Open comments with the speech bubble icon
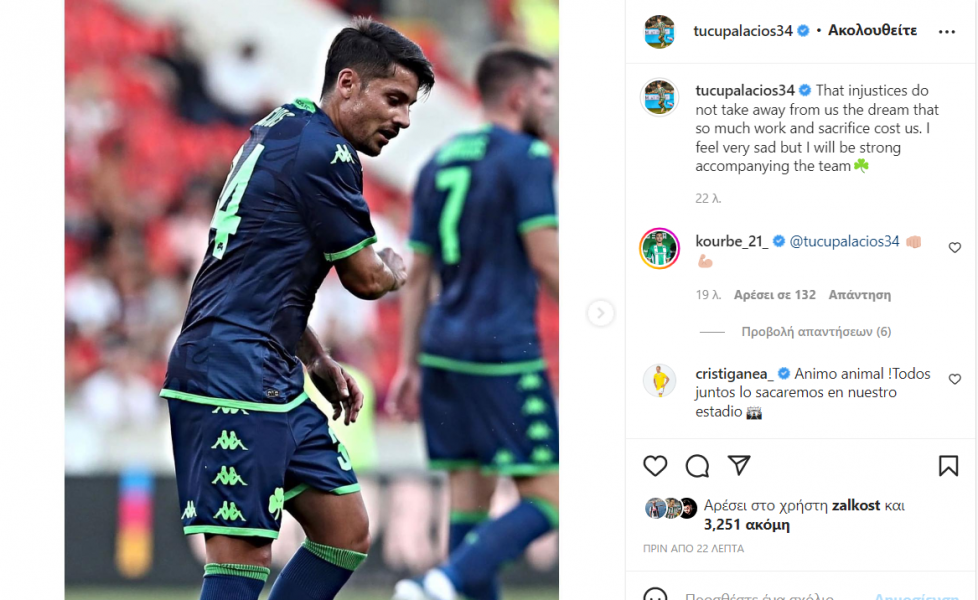The width and height of the screenshot is (978, 600). tap(697, 466)
